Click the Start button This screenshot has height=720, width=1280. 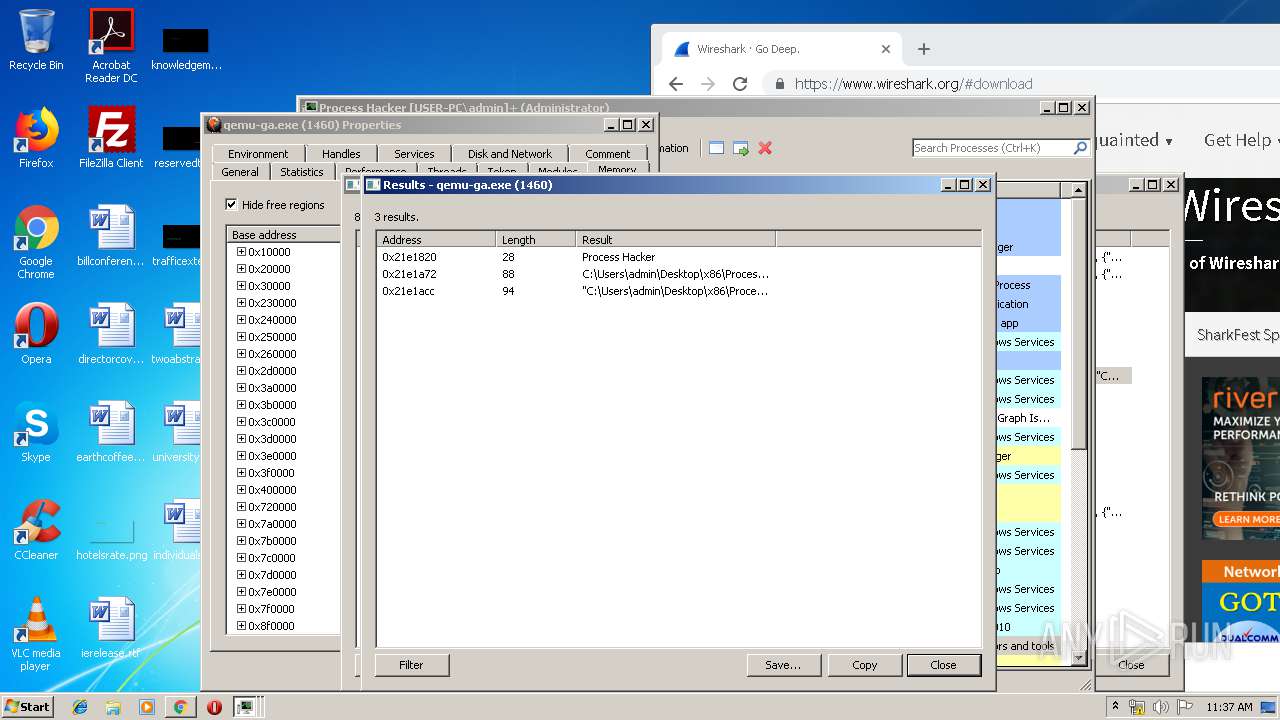[28, 706]
